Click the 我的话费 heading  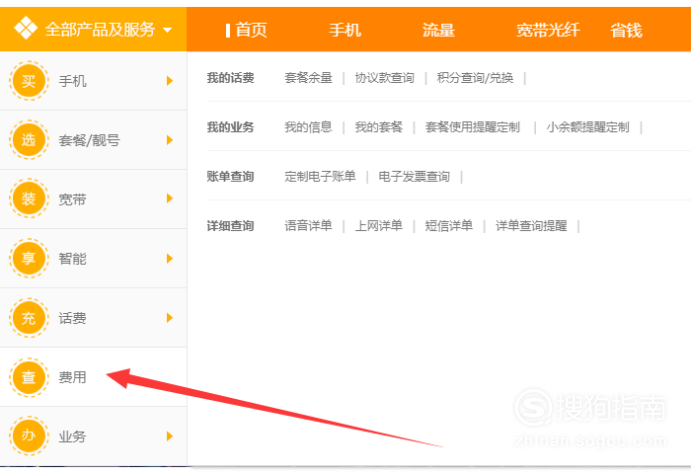point(230,78)
